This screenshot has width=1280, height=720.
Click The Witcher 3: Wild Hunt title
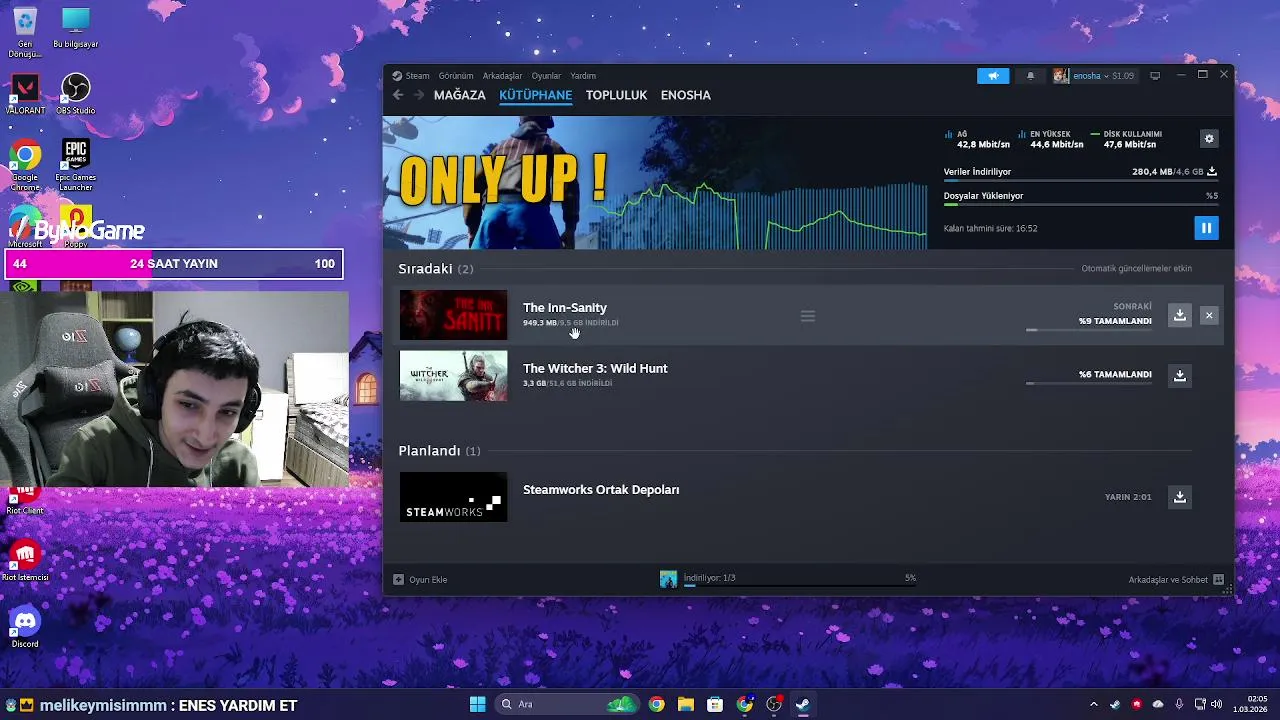595,369
